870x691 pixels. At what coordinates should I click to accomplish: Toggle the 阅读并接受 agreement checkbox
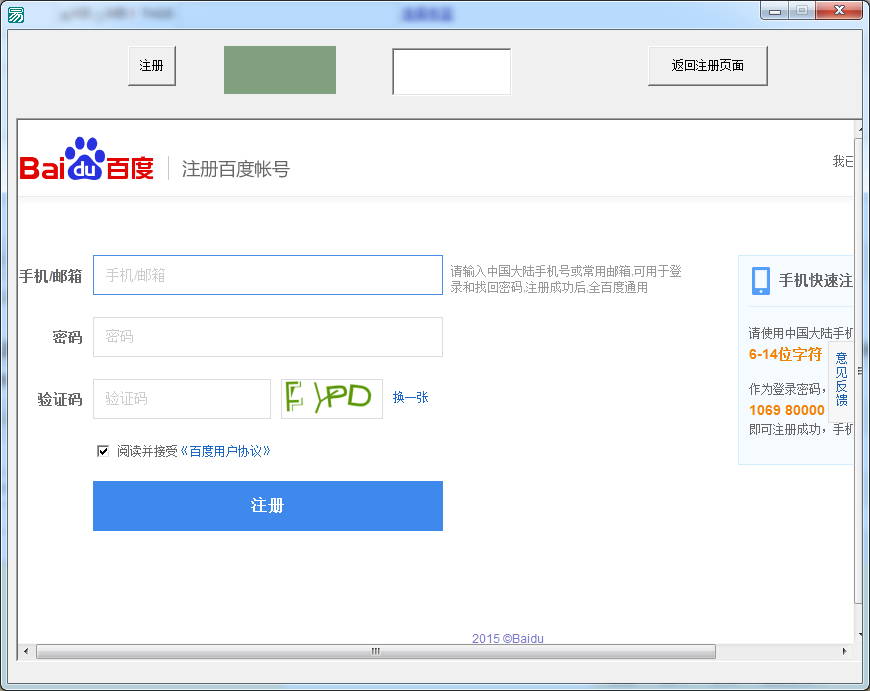(103, 451)
